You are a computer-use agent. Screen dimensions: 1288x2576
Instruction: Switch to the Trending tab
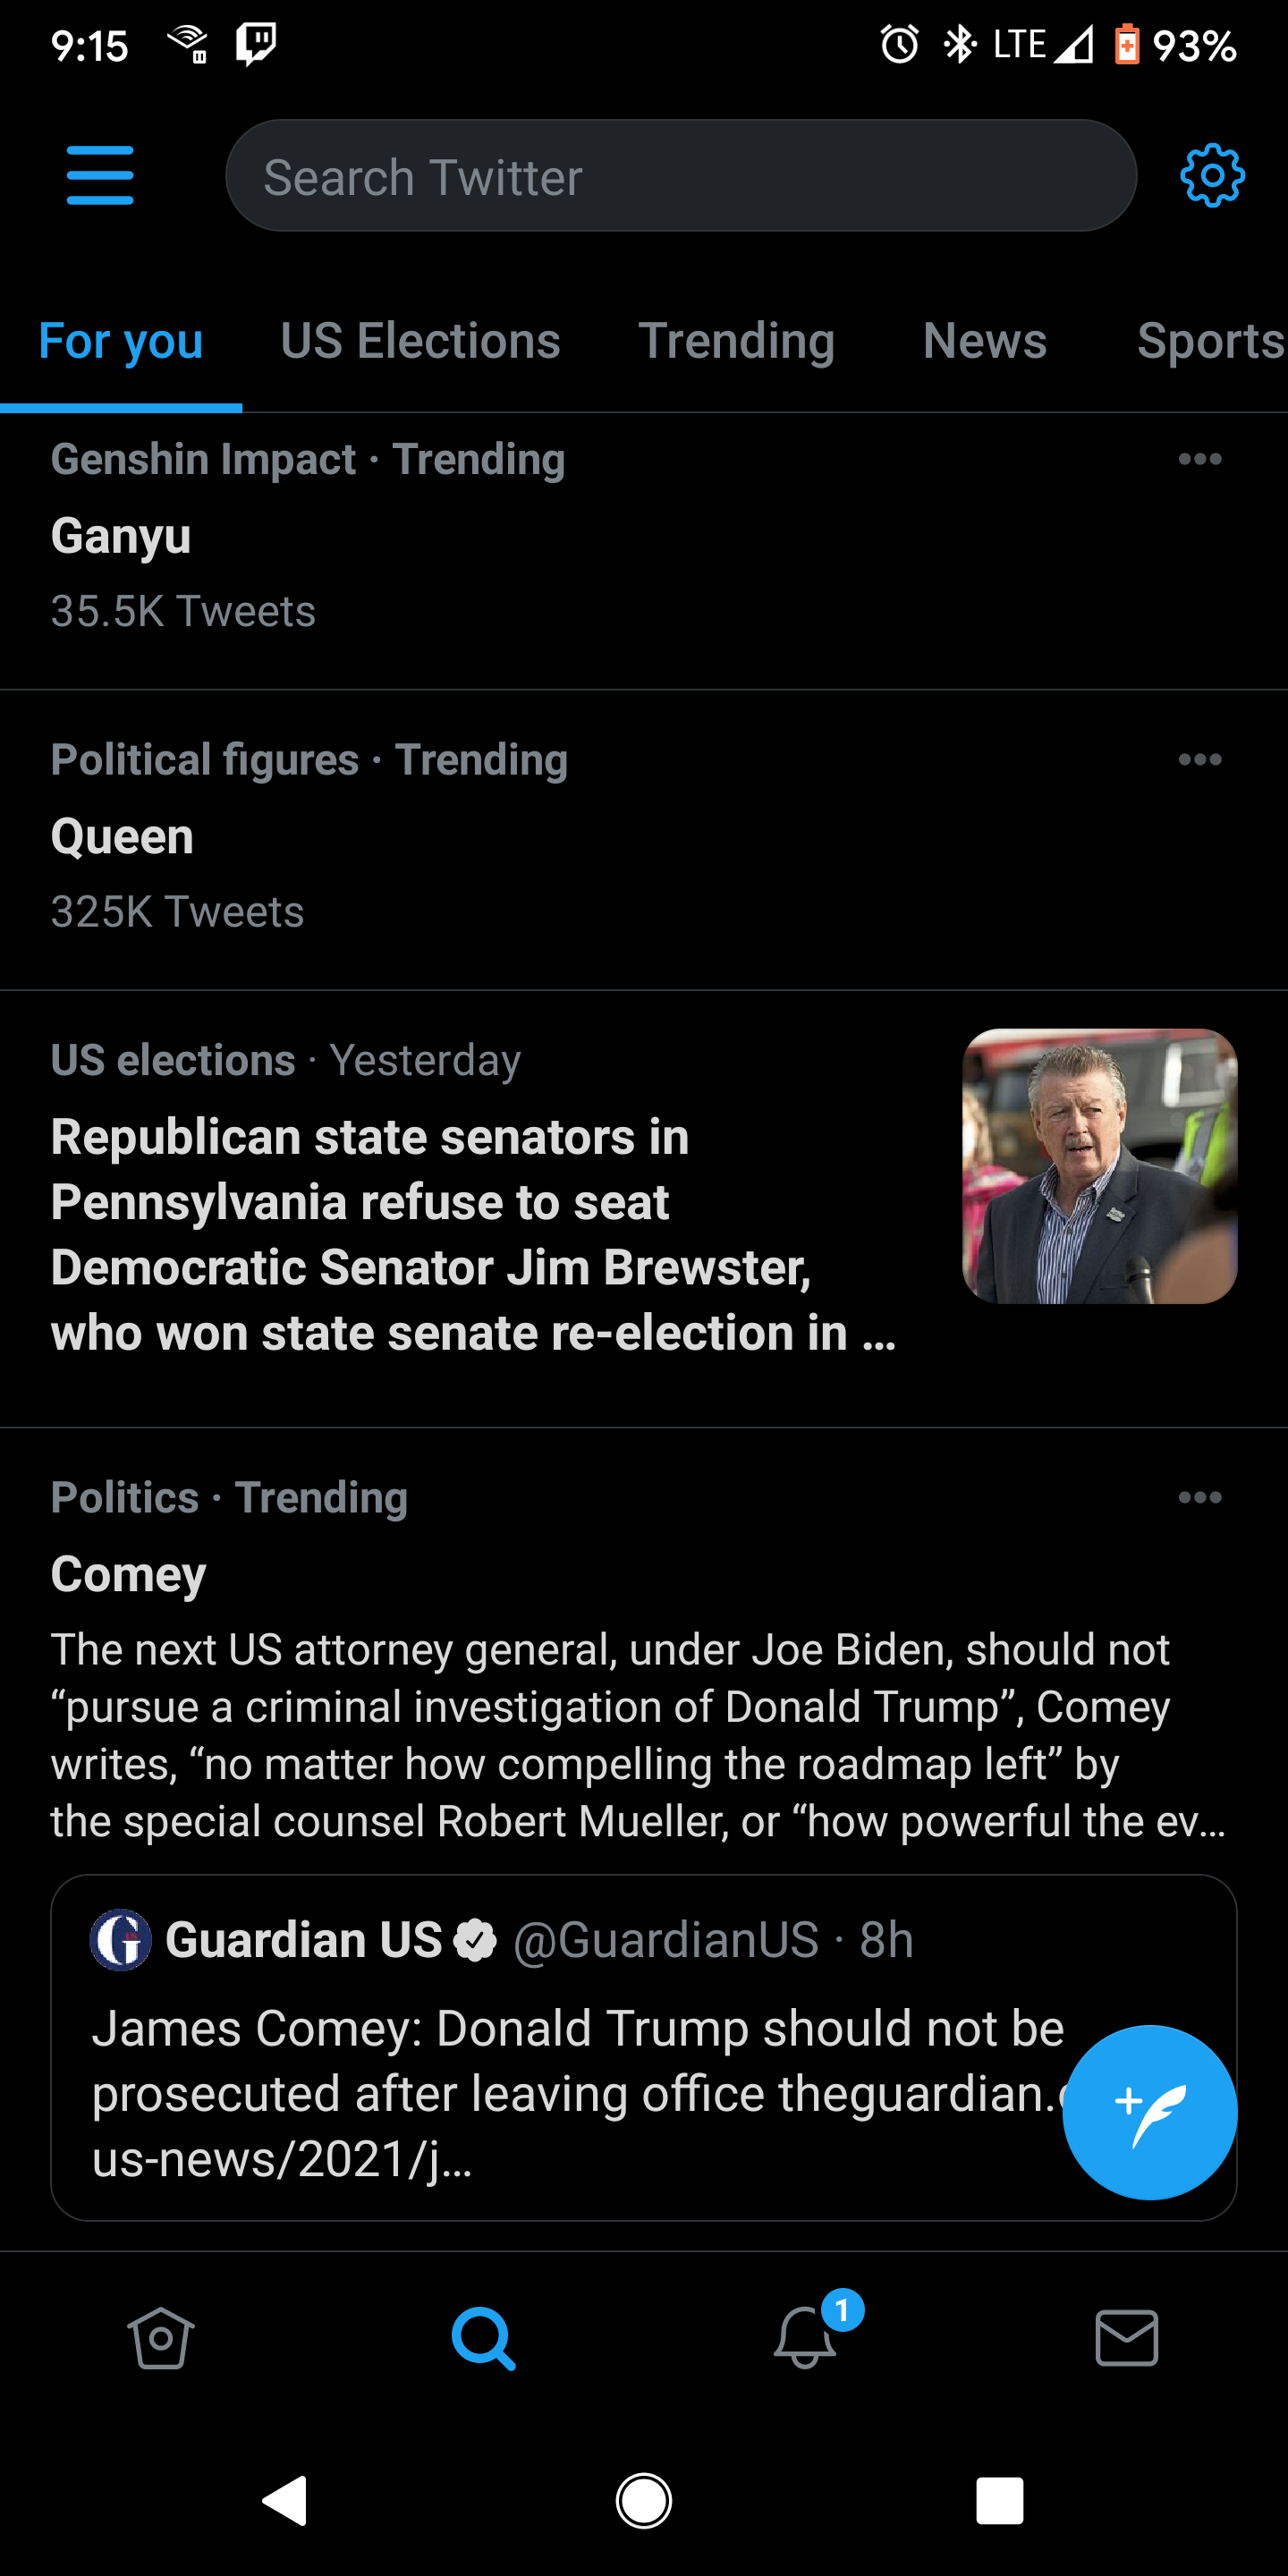click(x=736, y=341)
